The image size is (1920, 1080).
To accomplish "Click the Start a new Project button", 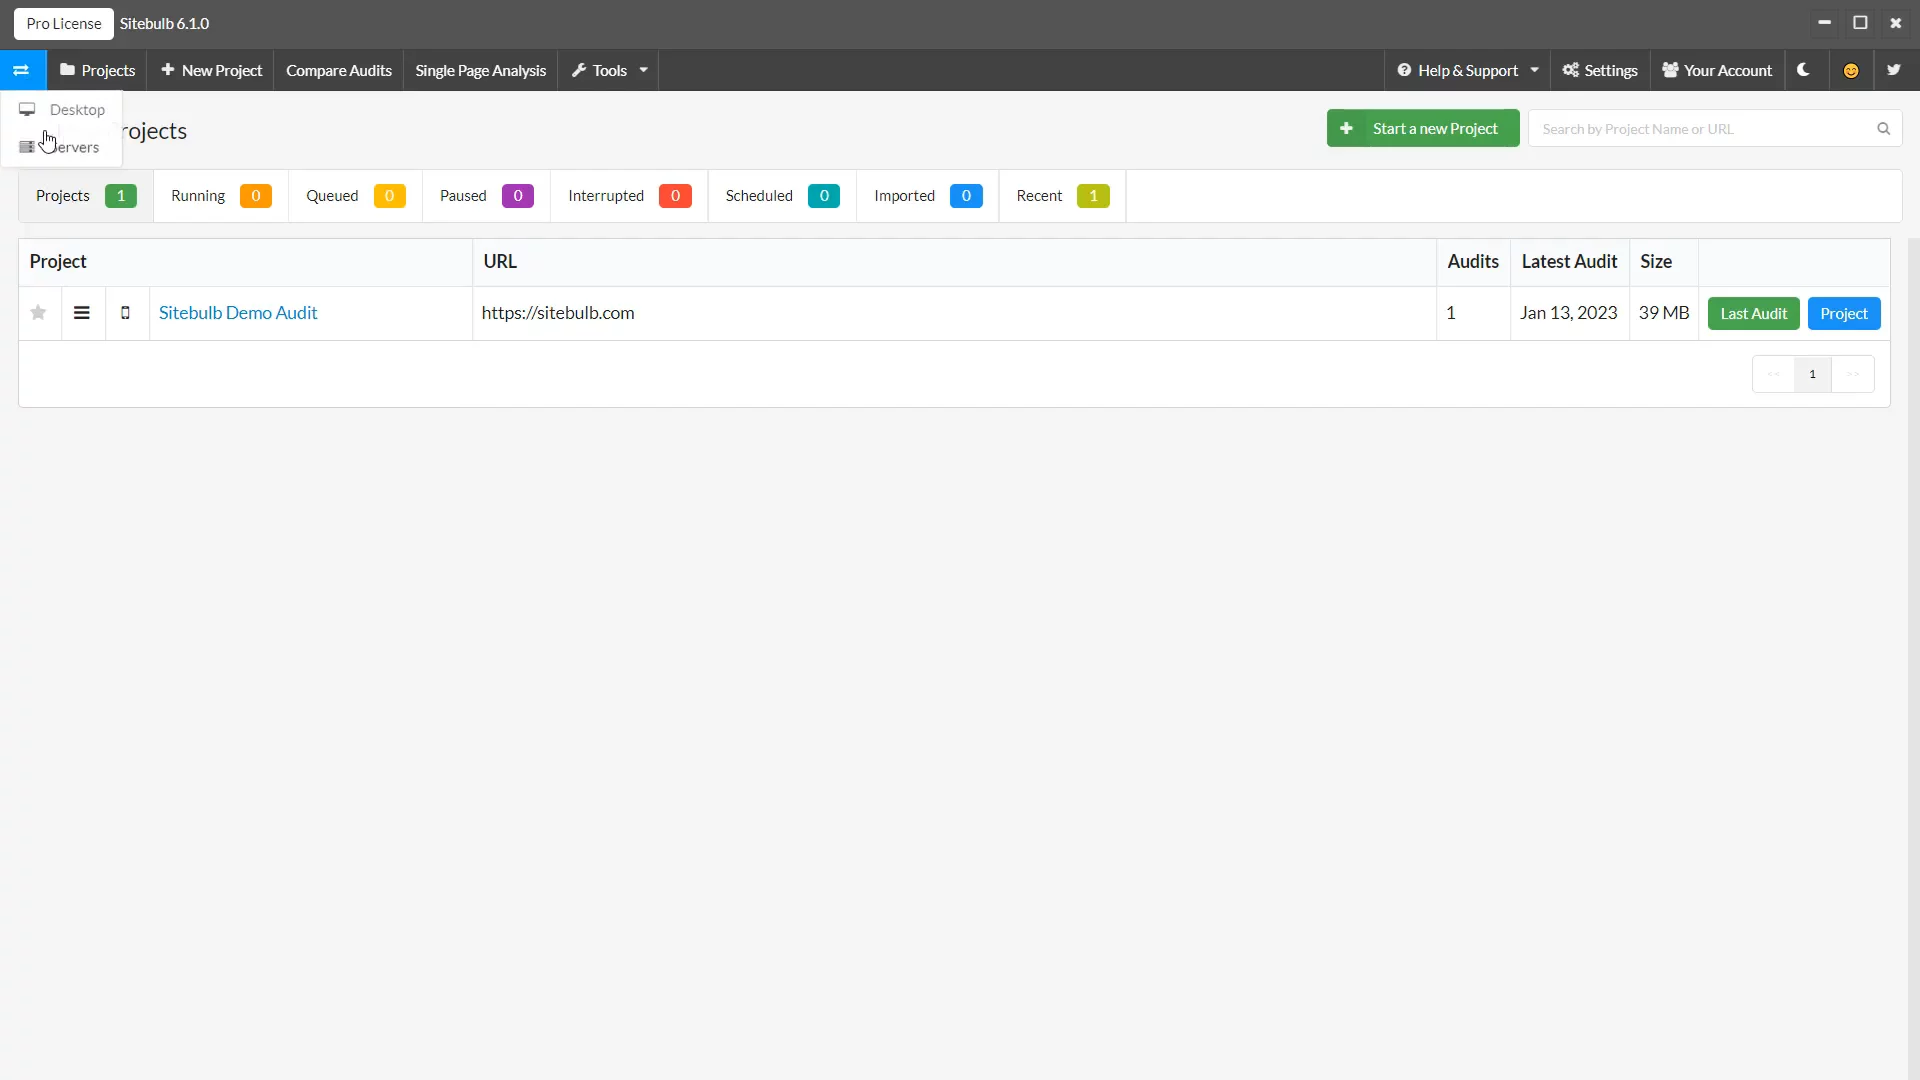I will [1422, 128].
